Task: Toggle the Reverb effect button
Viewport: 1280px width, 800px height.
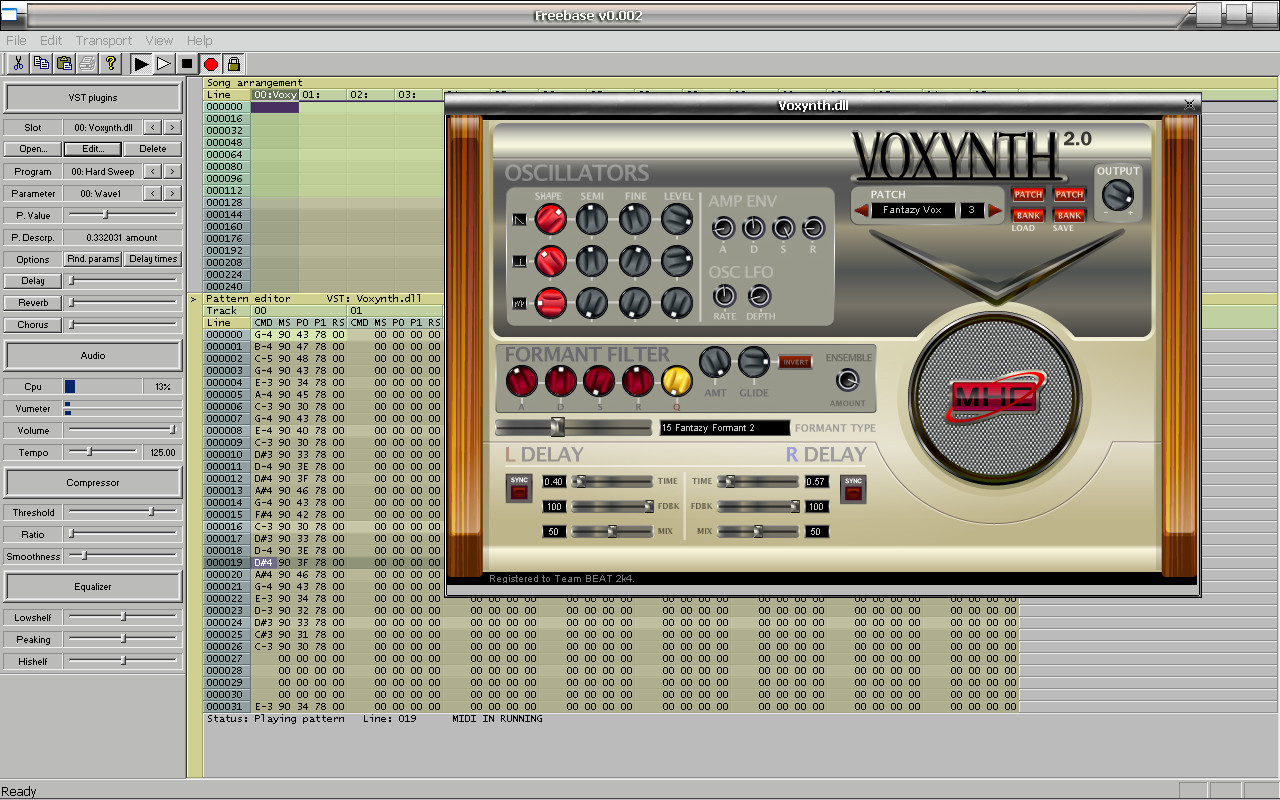Action: click(33, 303)
